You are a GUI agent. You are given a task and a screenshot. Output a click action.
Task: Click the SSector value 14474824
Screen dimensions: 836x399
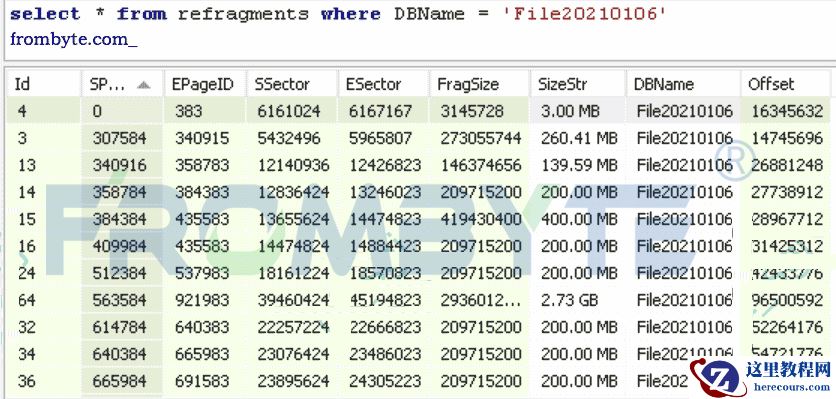tap(294, 246)
